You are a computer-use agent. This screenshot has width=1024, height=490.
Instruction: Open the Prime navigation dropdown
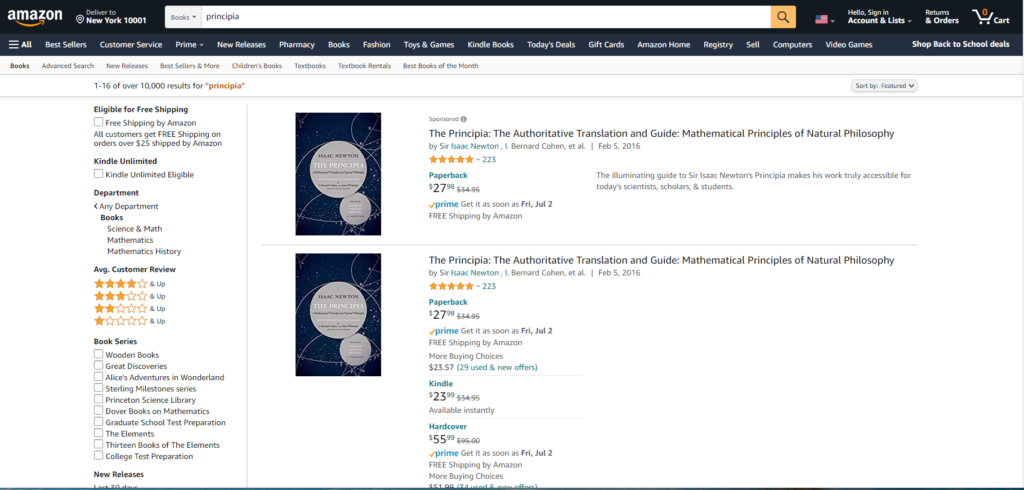coord(189,45)
